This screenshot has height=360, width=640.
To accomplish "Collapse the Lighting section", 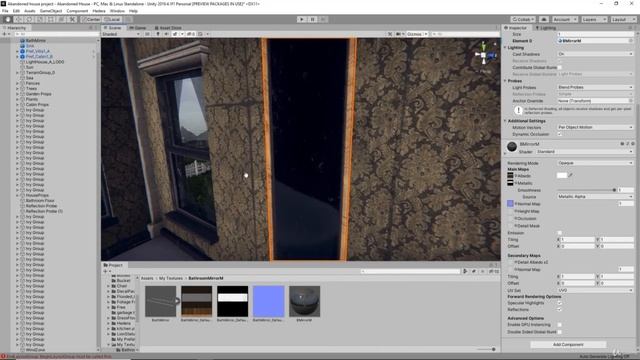I will click(x=505, y=48).
